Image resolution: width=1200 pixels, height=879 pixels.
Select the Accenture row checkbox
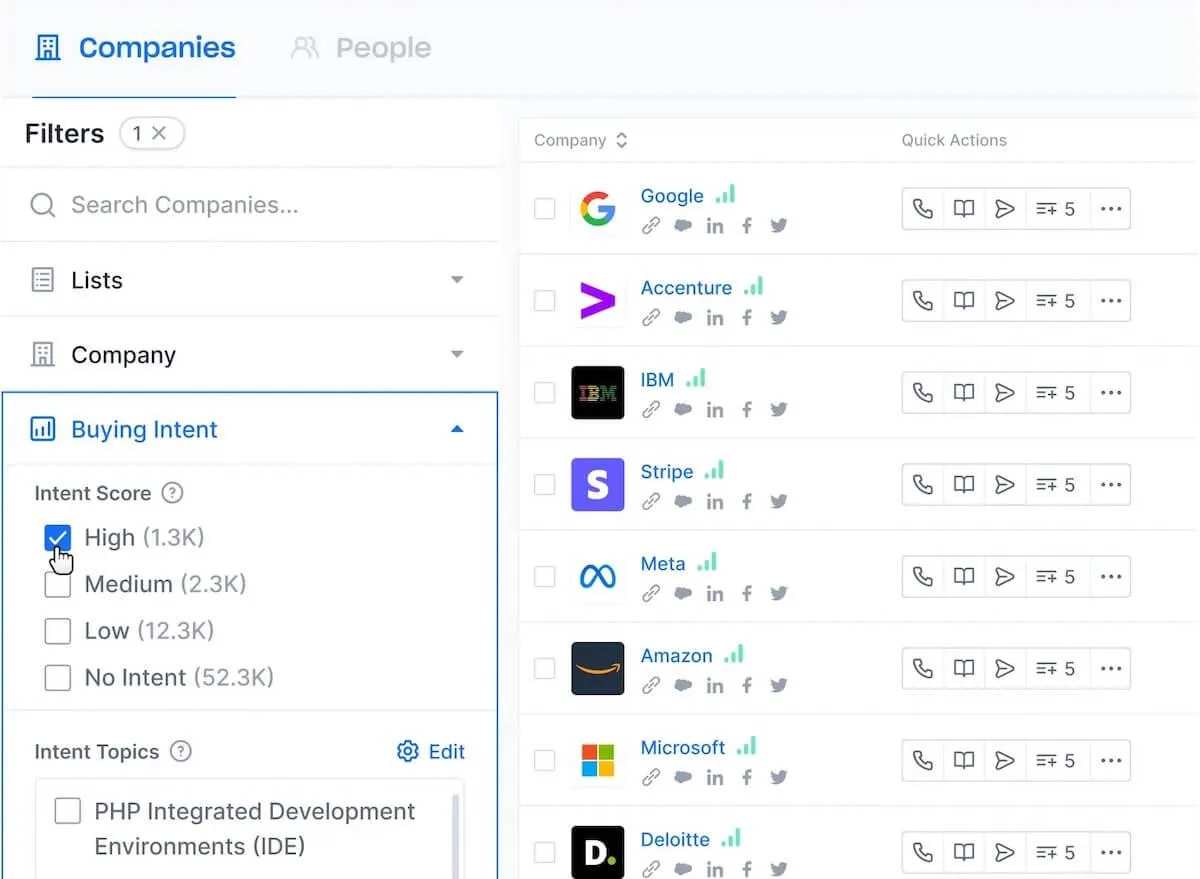coord(544,301)
